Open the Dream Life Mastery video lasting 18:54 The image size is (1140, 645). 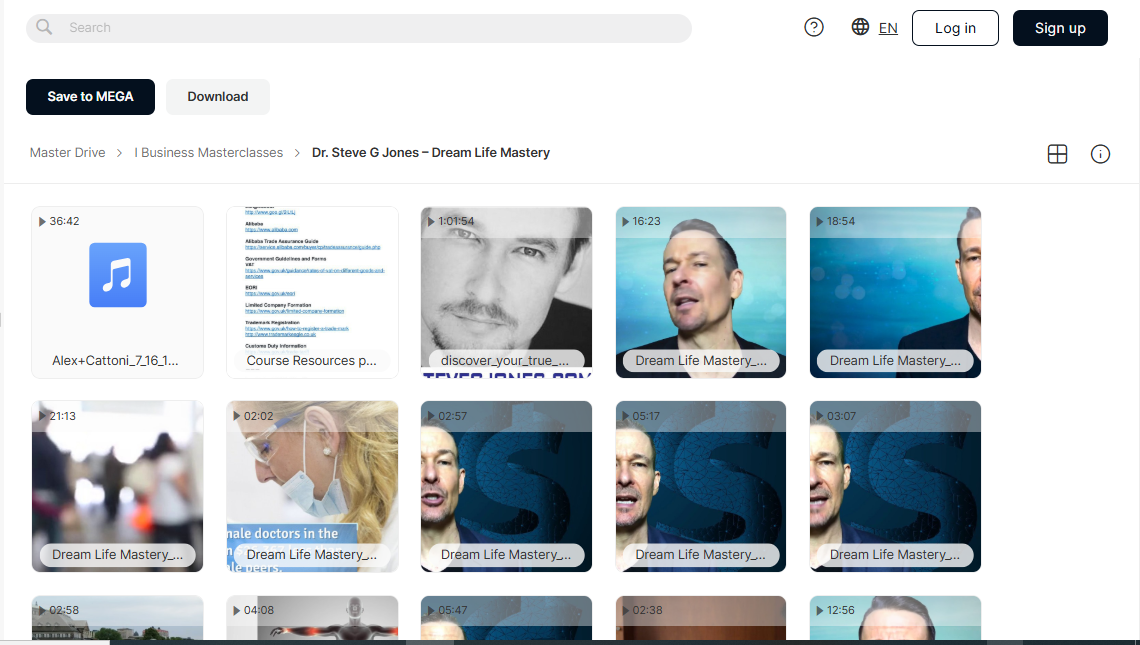tap(895, 292)
